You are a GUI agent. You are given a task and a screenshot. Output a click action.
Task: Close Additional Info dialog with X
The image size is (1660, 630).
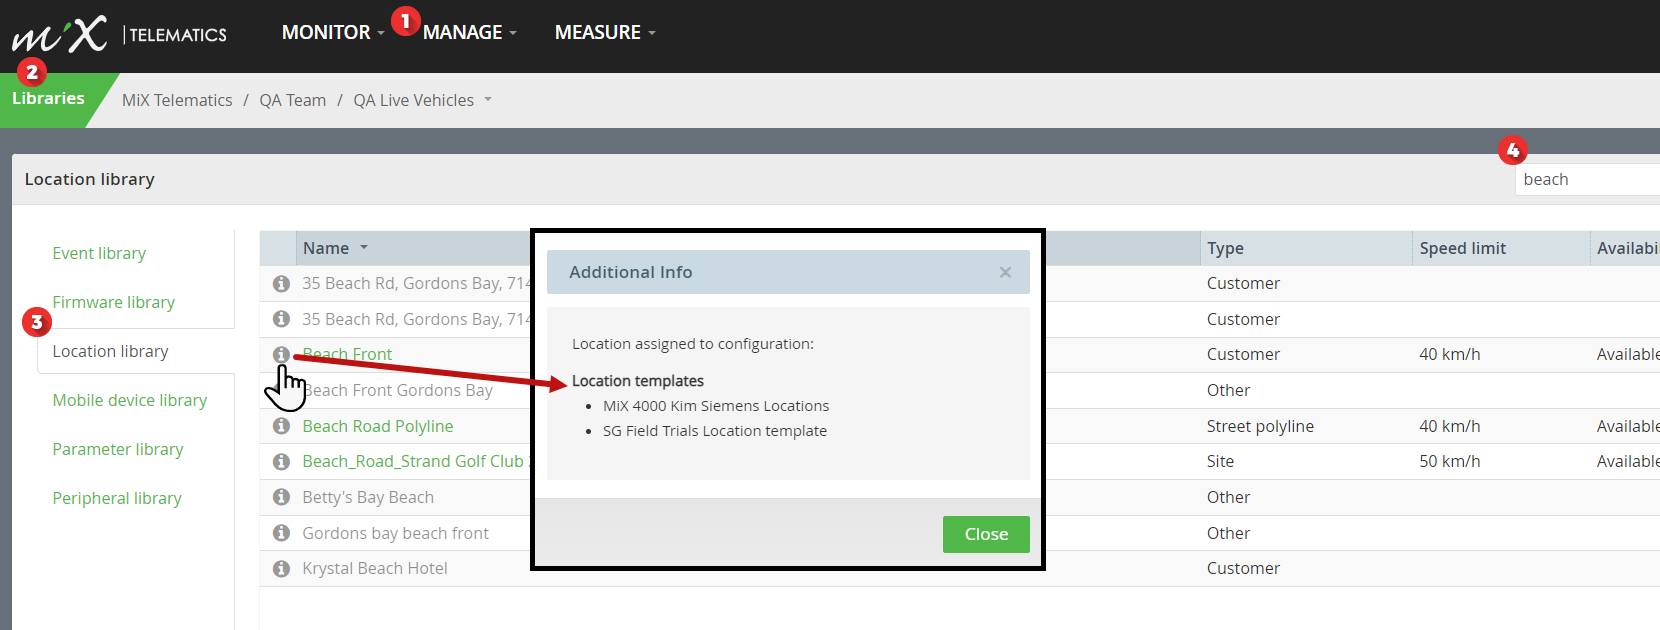[1005, 272]
